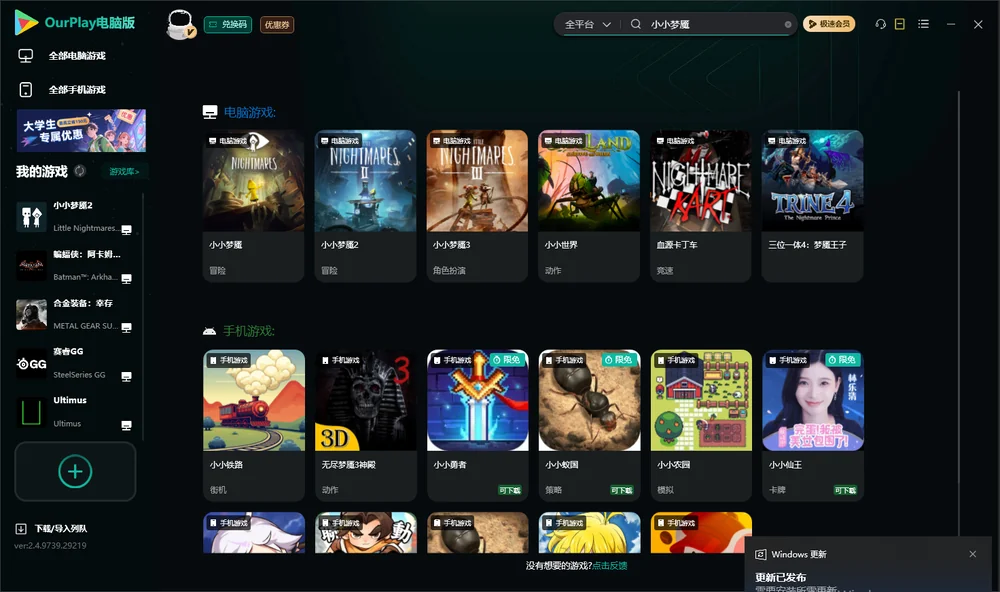
Task: Open the 小小勇者 mobile game card
Action: click(x=477, y=425)
